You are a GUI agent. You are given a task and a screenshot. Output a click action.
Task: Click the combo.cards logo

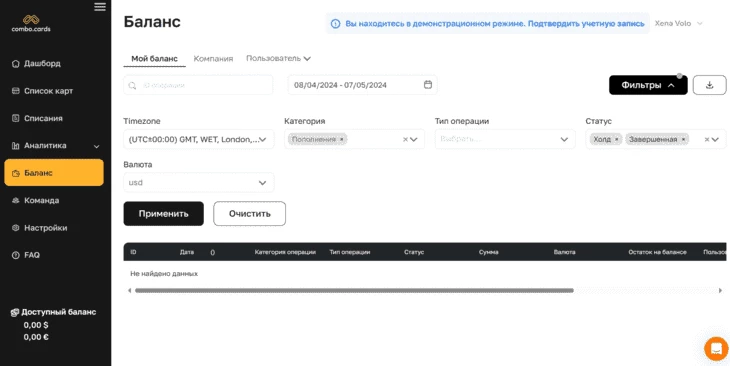31,23
